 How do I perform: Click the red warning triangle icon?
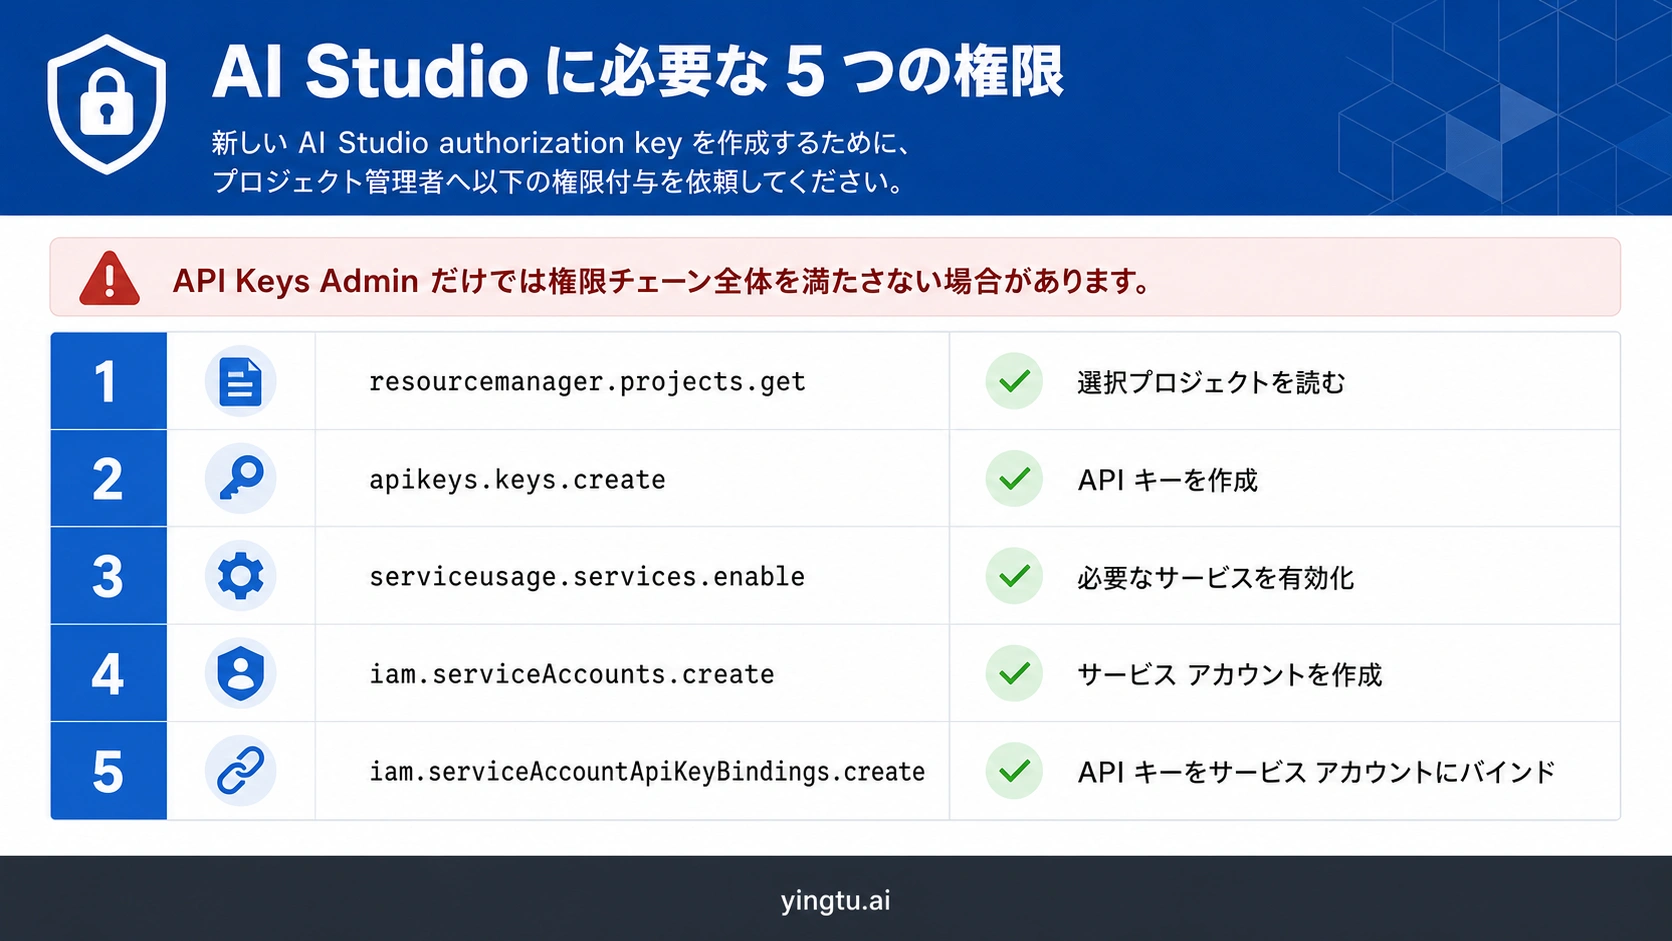(110, 278)
